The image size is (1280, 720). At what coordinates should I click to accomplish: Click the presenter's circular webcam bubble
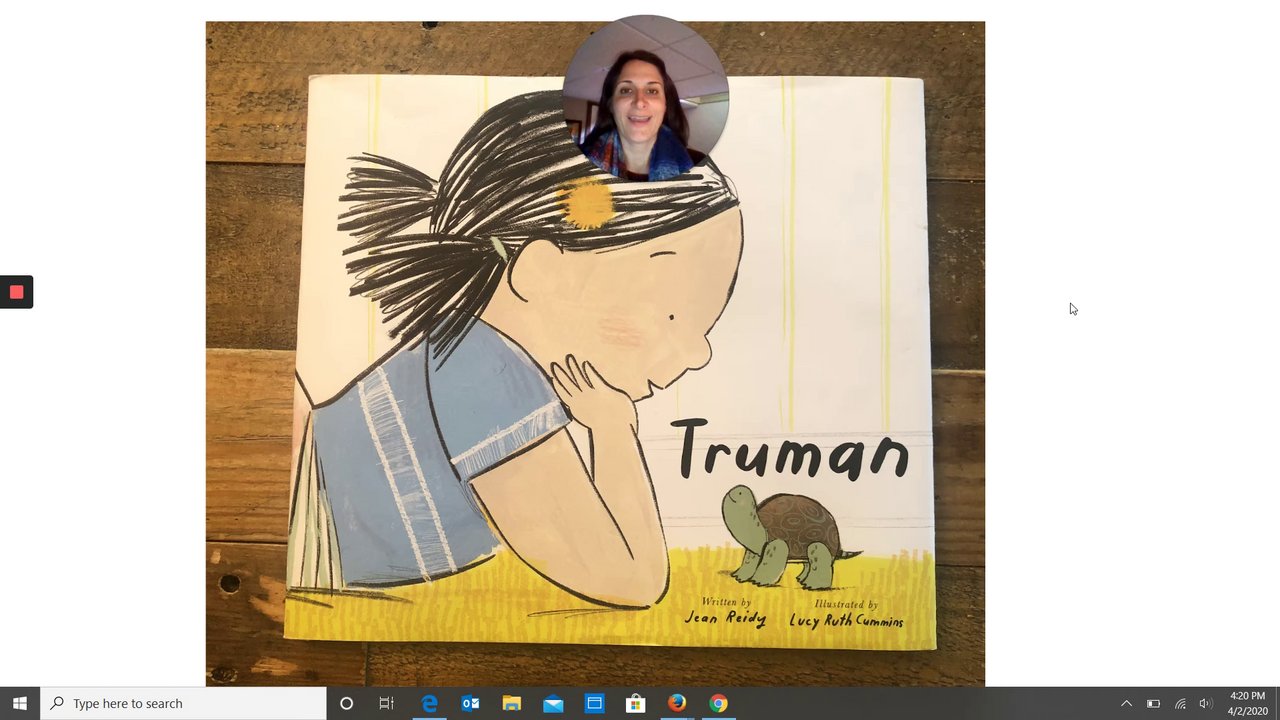(x=645, y=98)
